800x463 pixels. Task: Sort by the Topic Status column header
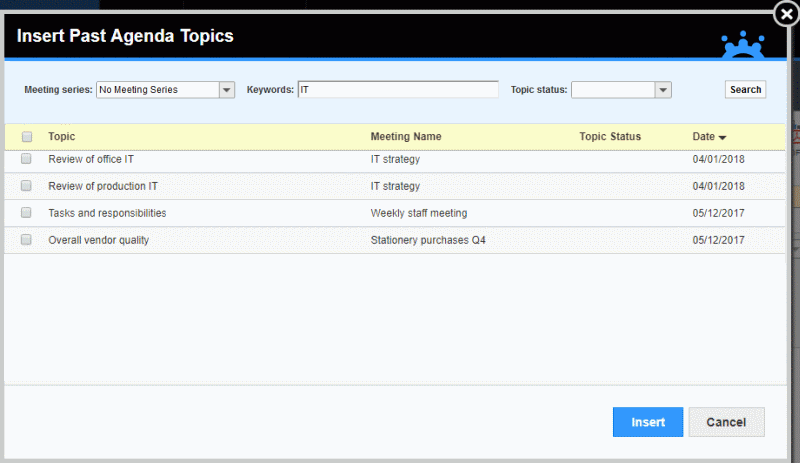[610, 136]
